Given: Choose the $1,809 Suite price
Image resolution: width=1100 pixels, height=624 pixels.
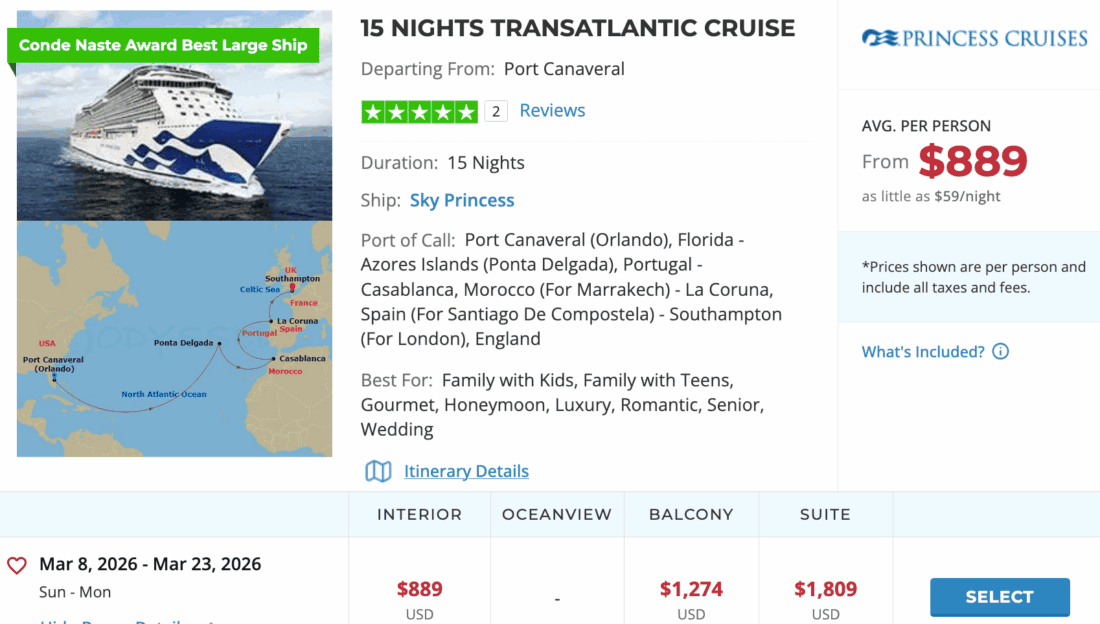Looking at the screenshot, I should tap(825, 590).
